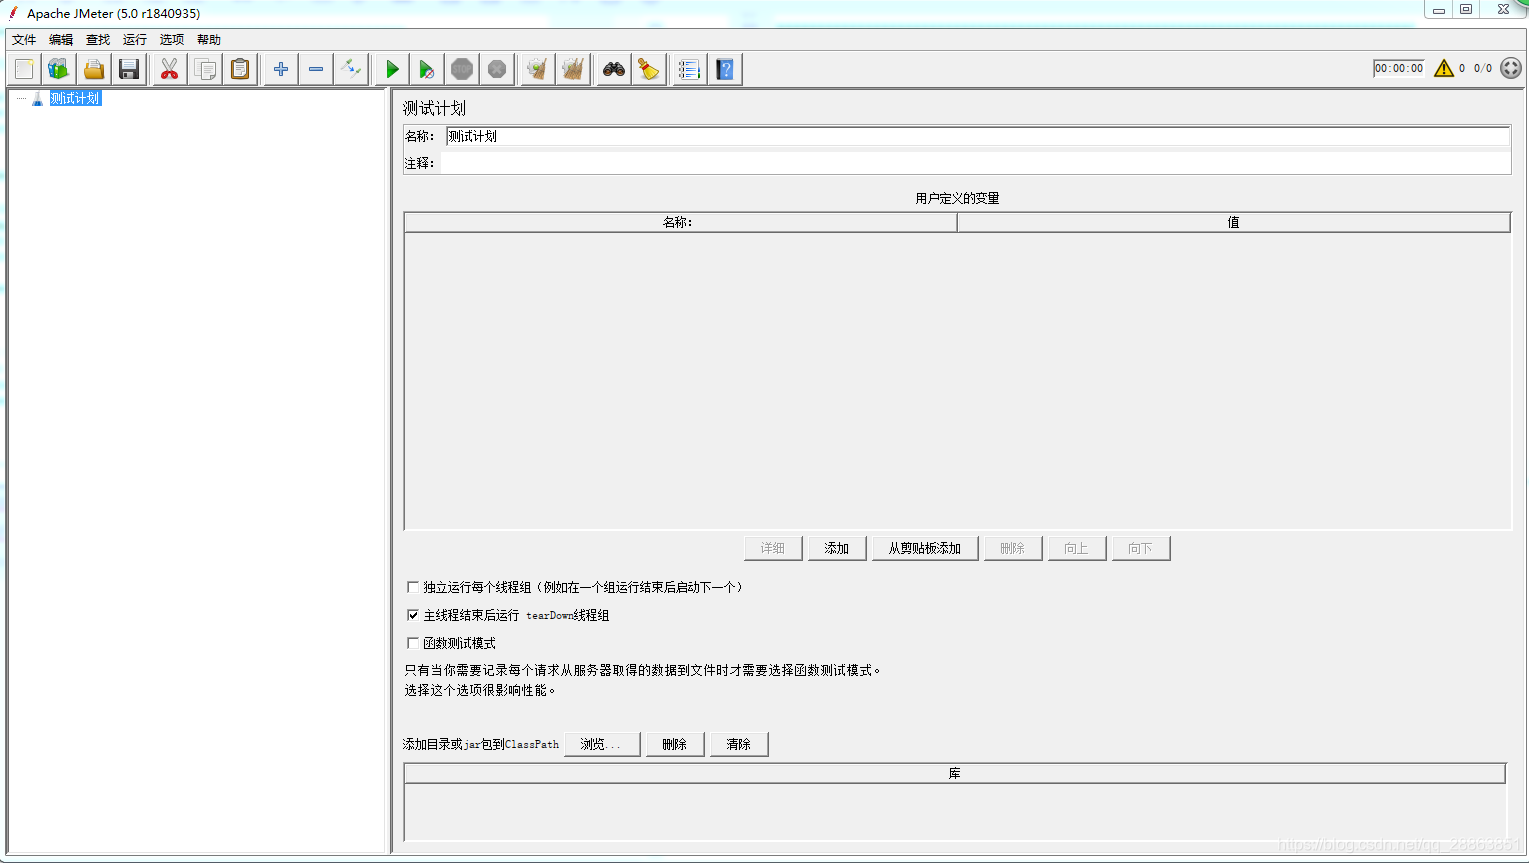The height and width of the screenshot is (863, 1529).
Task: Open the Templates icon in toolbar
Action: point(59,69)
